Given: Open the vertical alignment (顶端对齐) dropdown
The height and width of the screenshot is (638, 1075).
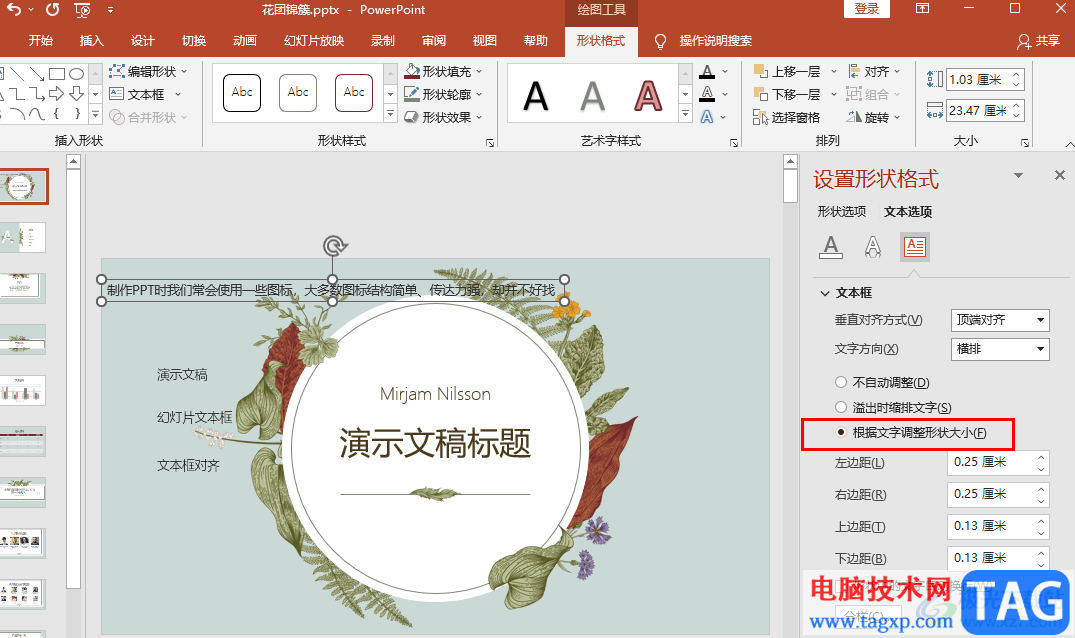Looking at the screenshot, I should 999,320.
